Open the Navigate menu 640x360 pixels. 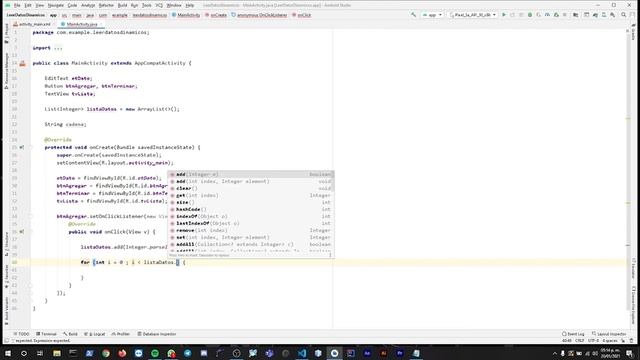click(56, 5)
